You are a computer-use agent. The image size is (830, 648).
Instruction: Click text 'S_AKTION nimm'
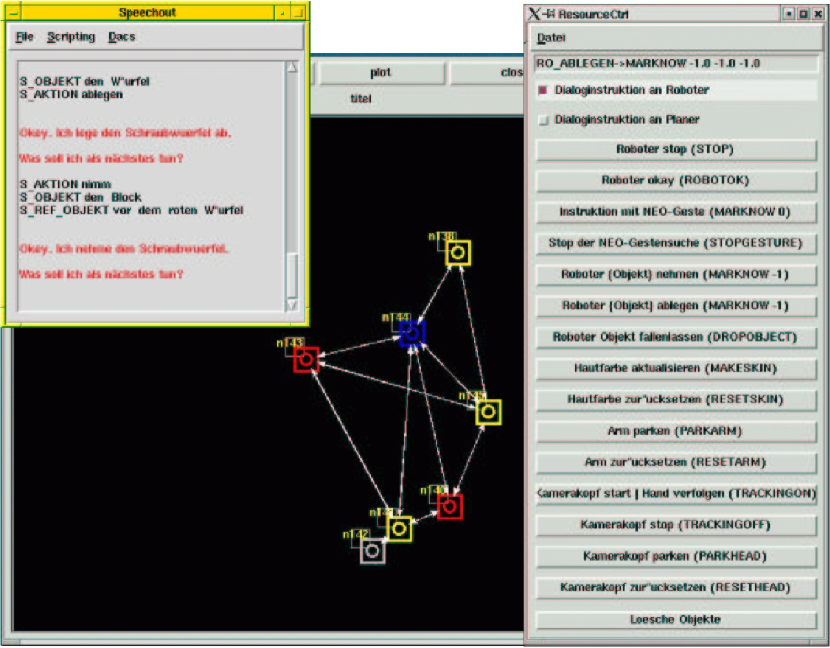pyautogui.click(x=66, y=184)
